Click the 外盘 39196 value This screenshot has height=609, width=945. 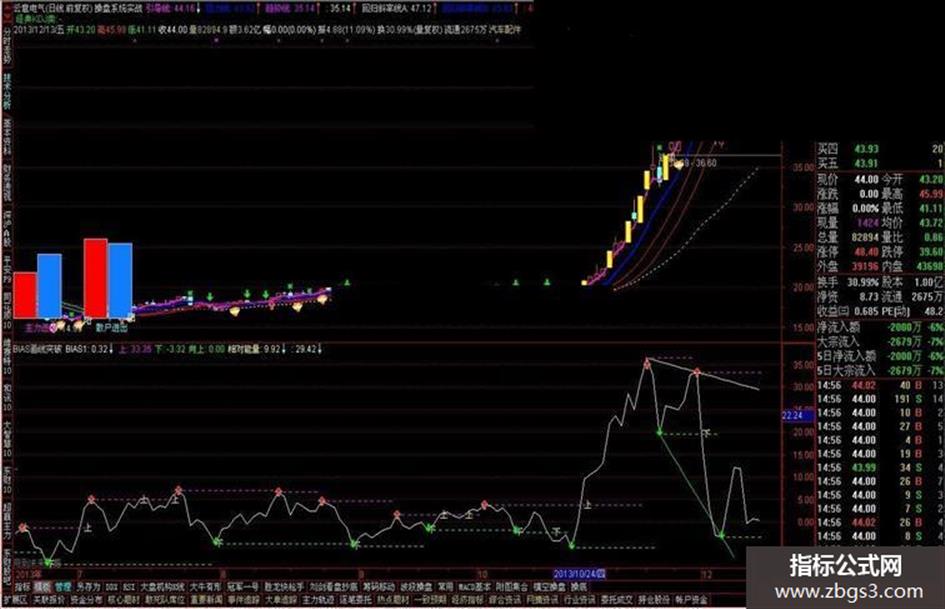pos(865,266)
